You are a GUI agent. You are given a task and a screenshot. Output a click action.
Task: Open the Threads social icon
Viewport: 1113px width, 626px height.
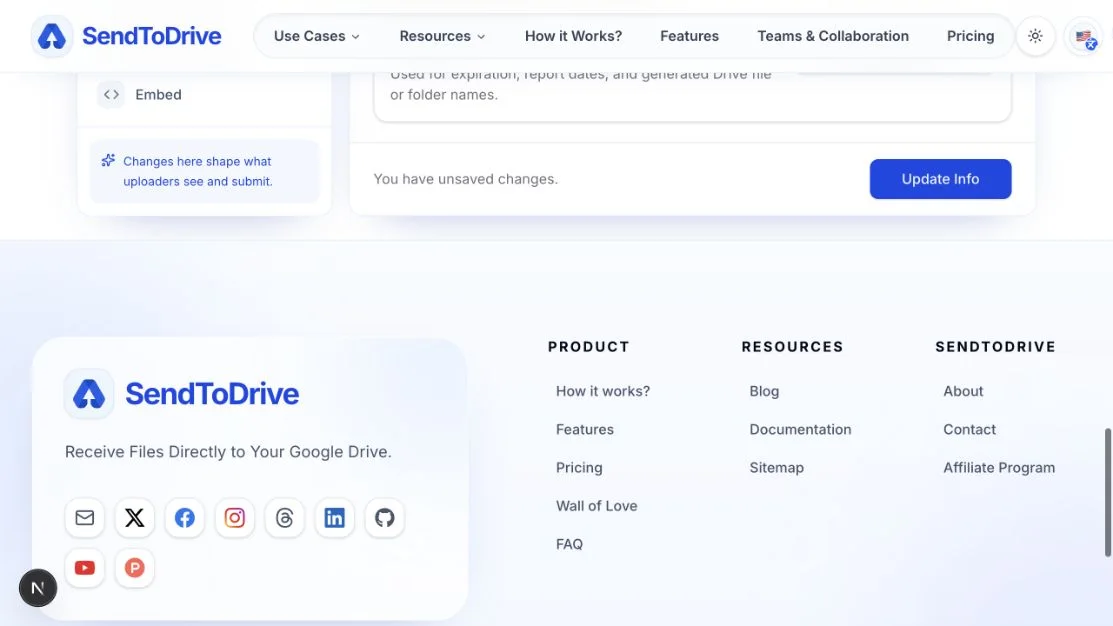point(285,517)
